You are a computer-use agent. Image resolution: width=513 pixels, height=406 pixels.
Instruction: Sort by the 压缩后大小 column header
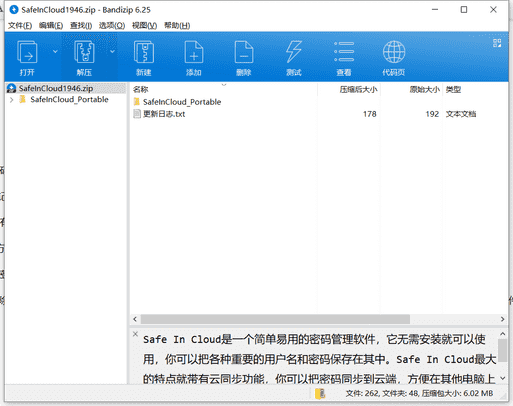tap(358, 89)
